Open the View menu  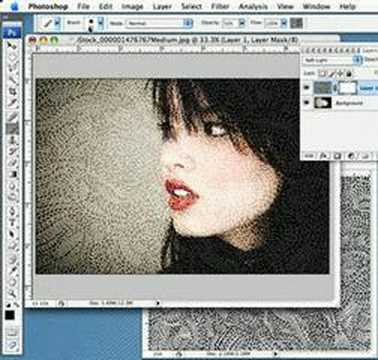pos(286,6)
